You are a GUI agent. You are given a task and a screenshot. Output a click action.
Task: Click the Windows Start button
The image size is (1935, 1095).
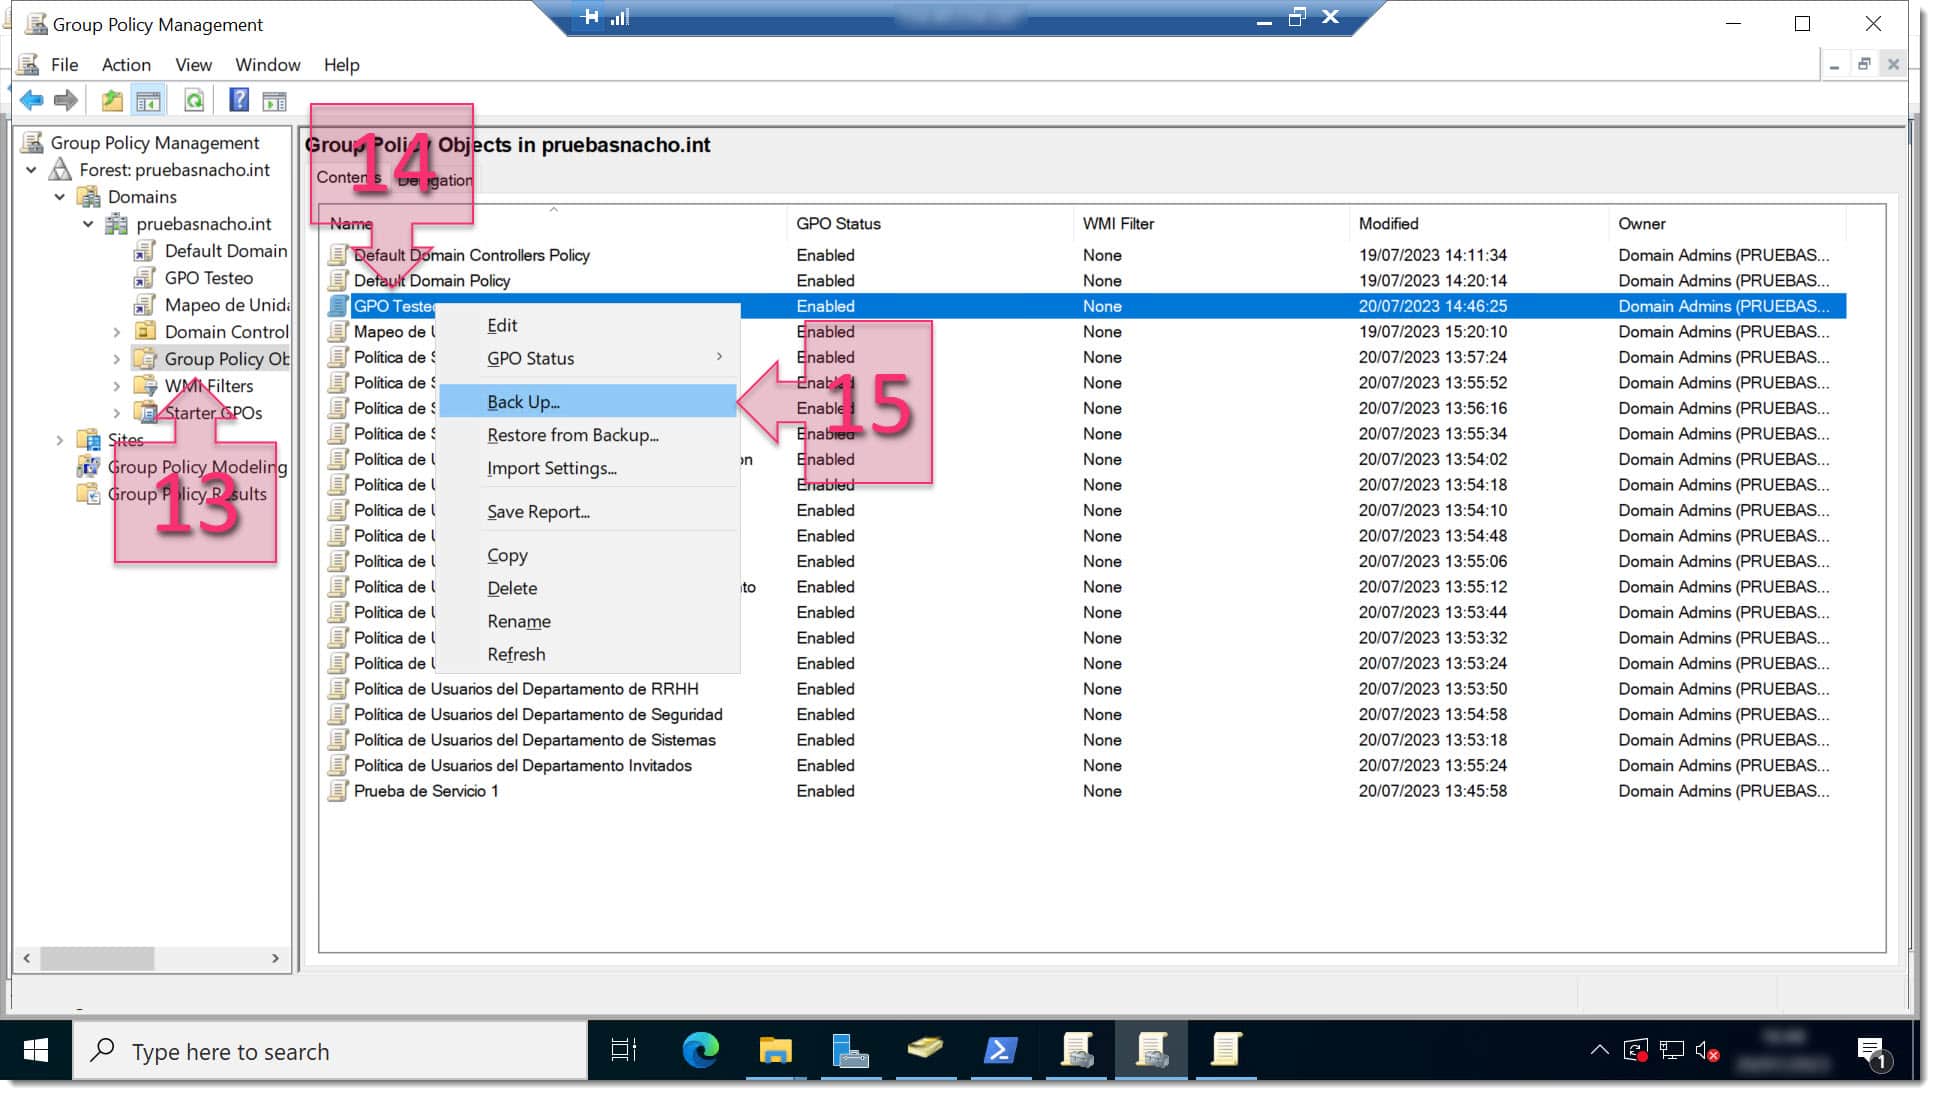tap(36, 1050)
